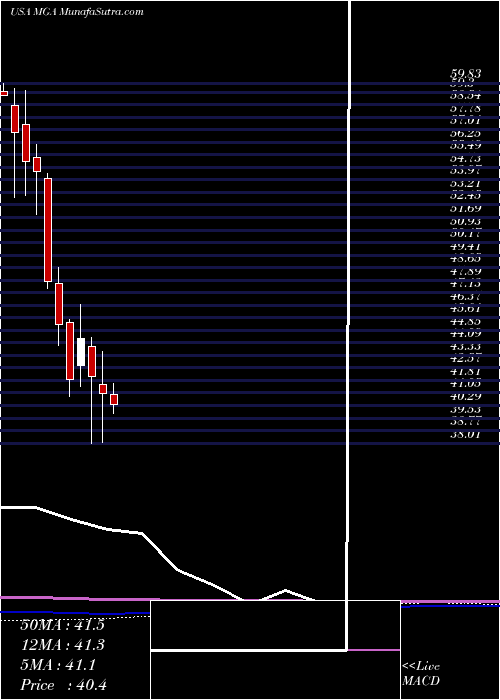Select the 39.53 price axis label
Image resolution: width=500 pixels, height=700 pixels.
click(x=465, y=408)
